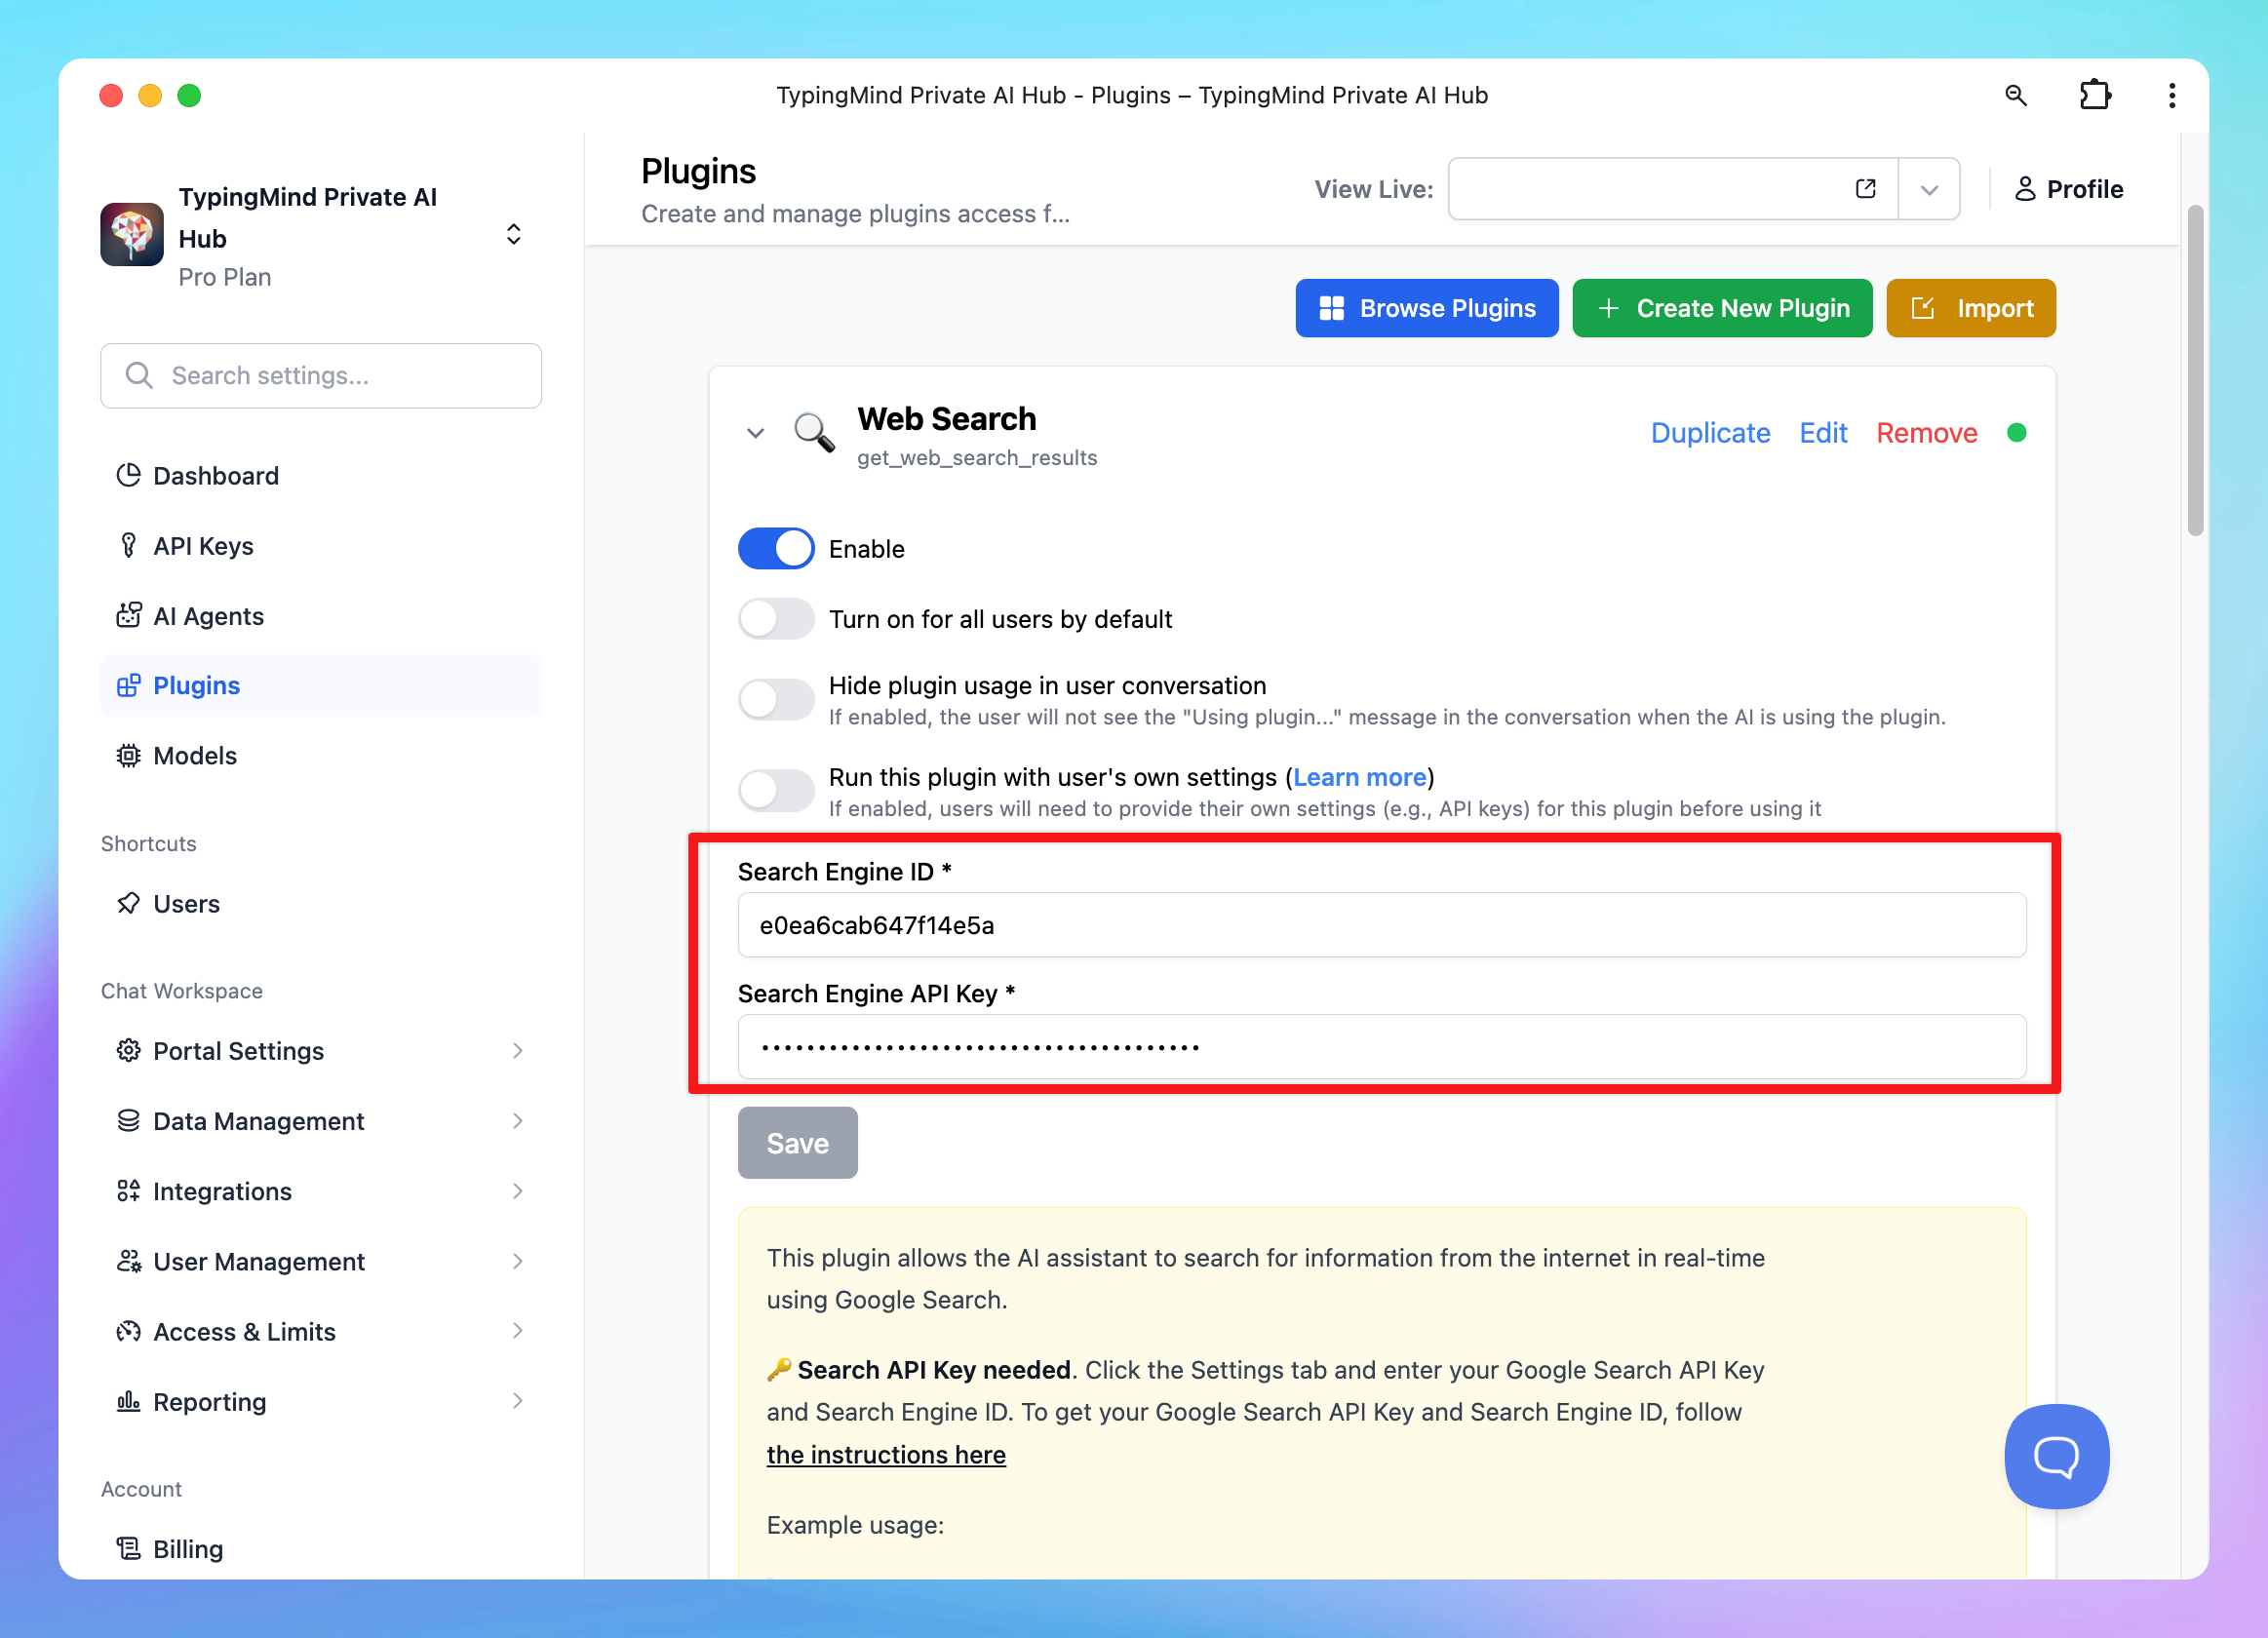
Task: Open Users shortcut
Action: coord(320,904)
